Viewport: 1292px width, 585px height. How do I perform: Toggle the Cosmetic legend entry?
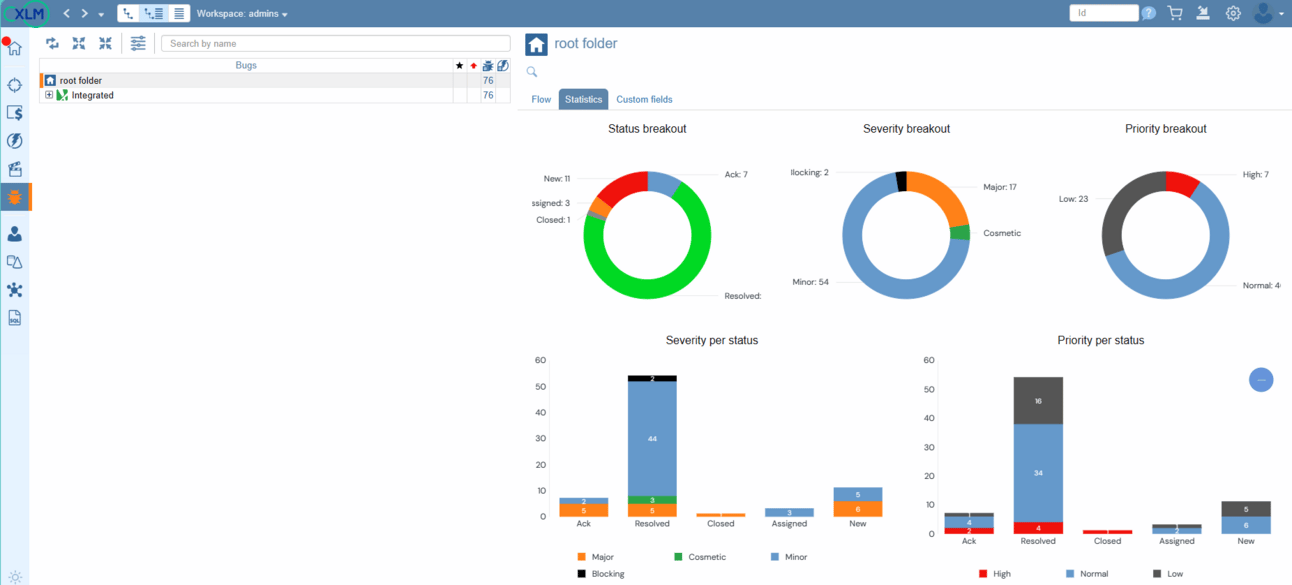(x=700, y=557)
